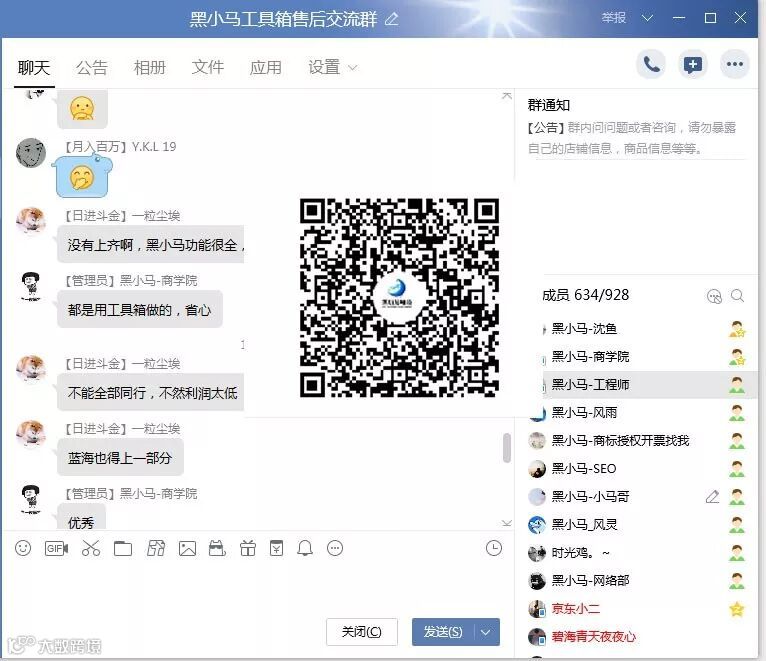Viewport: 766px width, 661px height.
Task: Click the owner badge next to 黑小马-沈鱼
Action: tap(737, 329)
